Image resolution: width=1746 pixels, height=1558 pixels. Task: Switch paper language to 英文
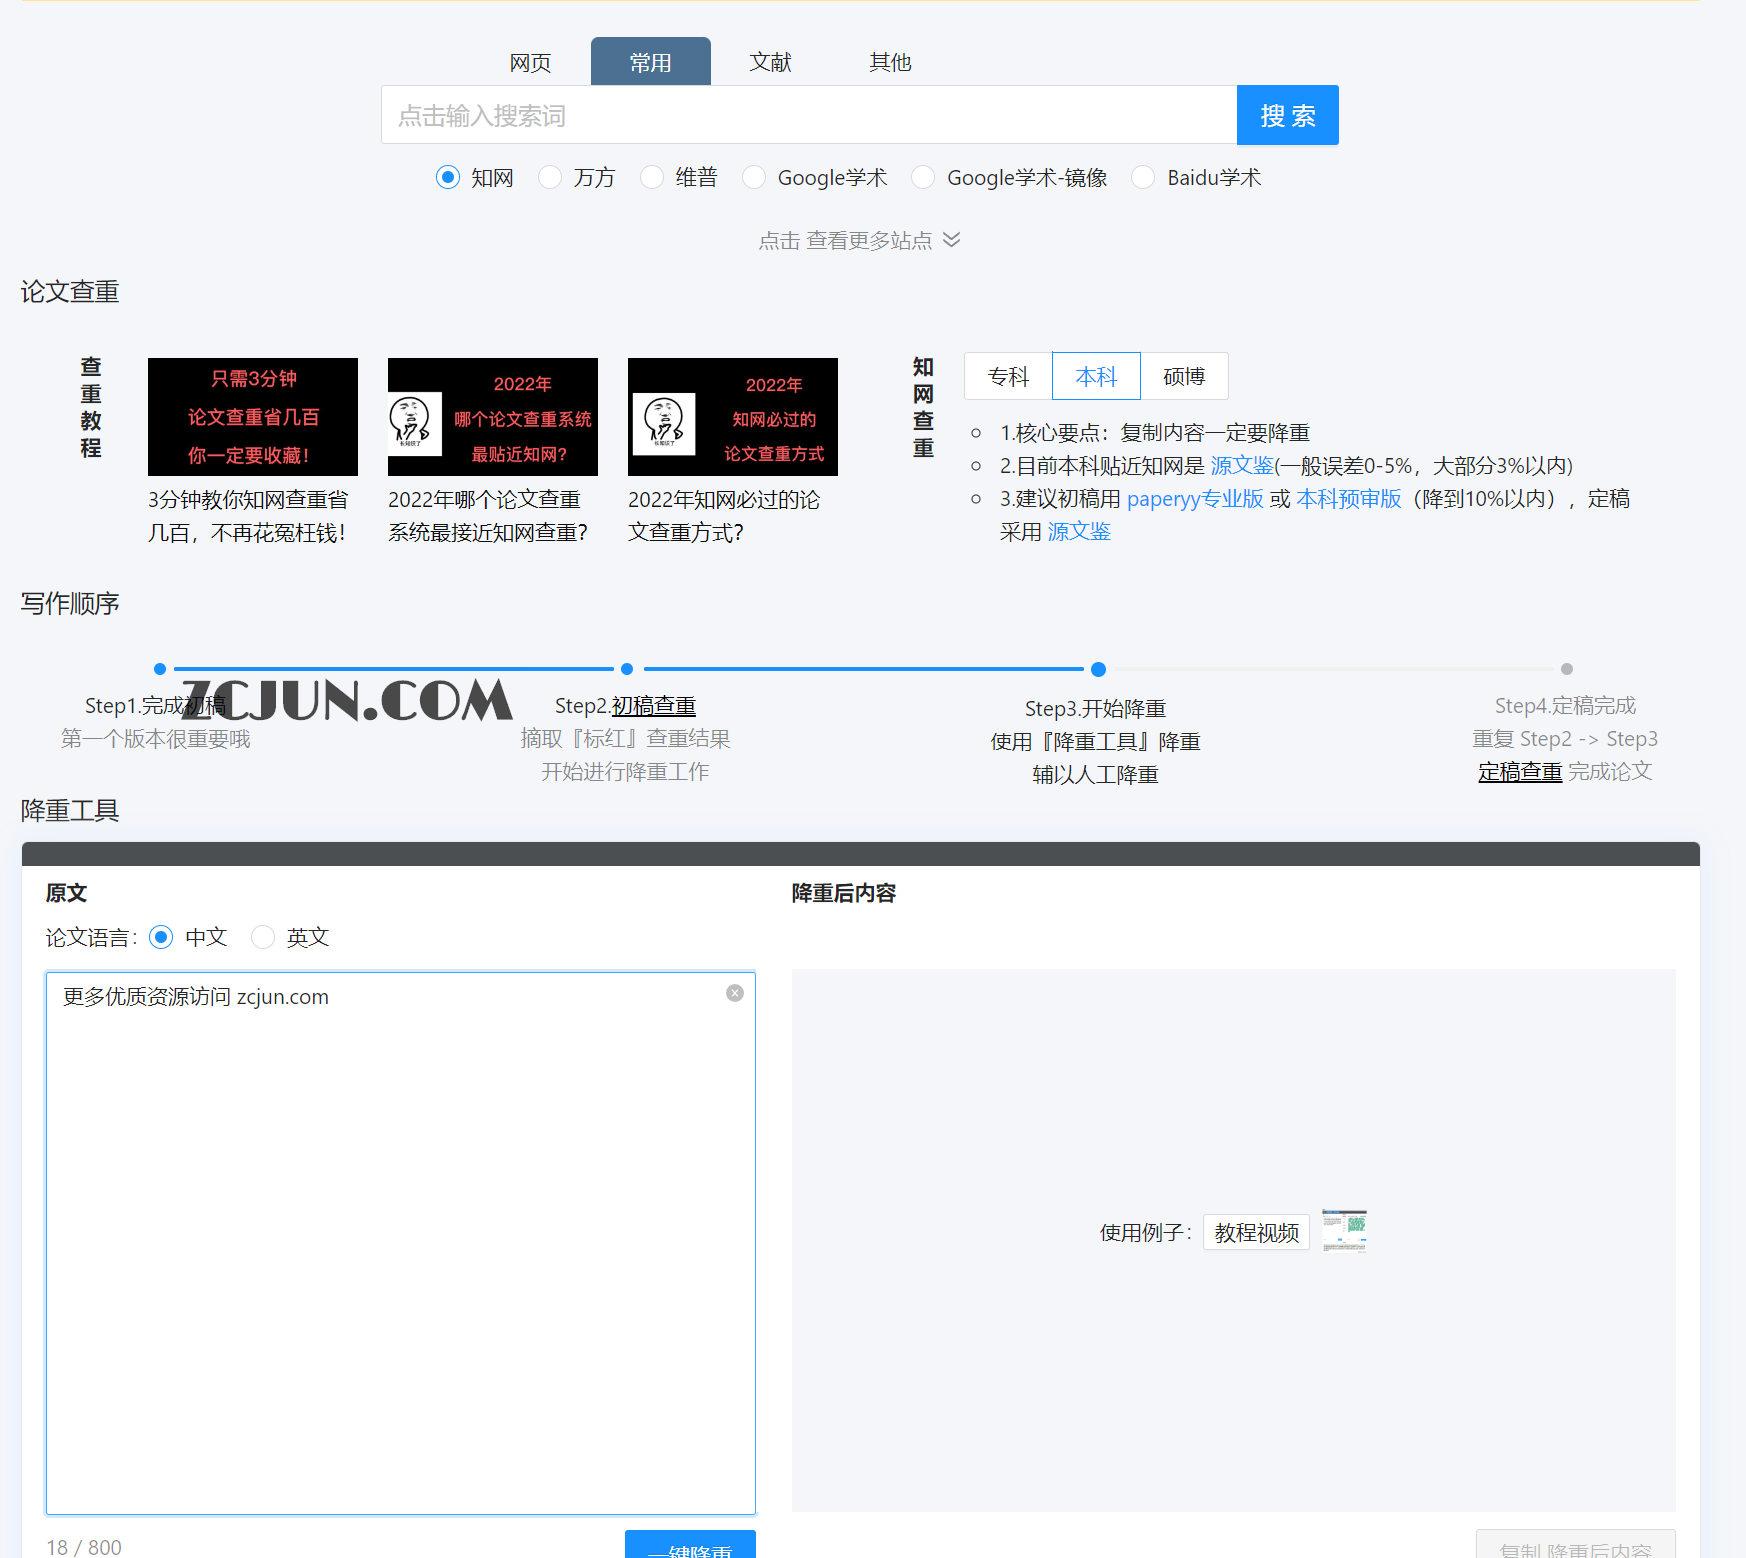tap(263, 937)
